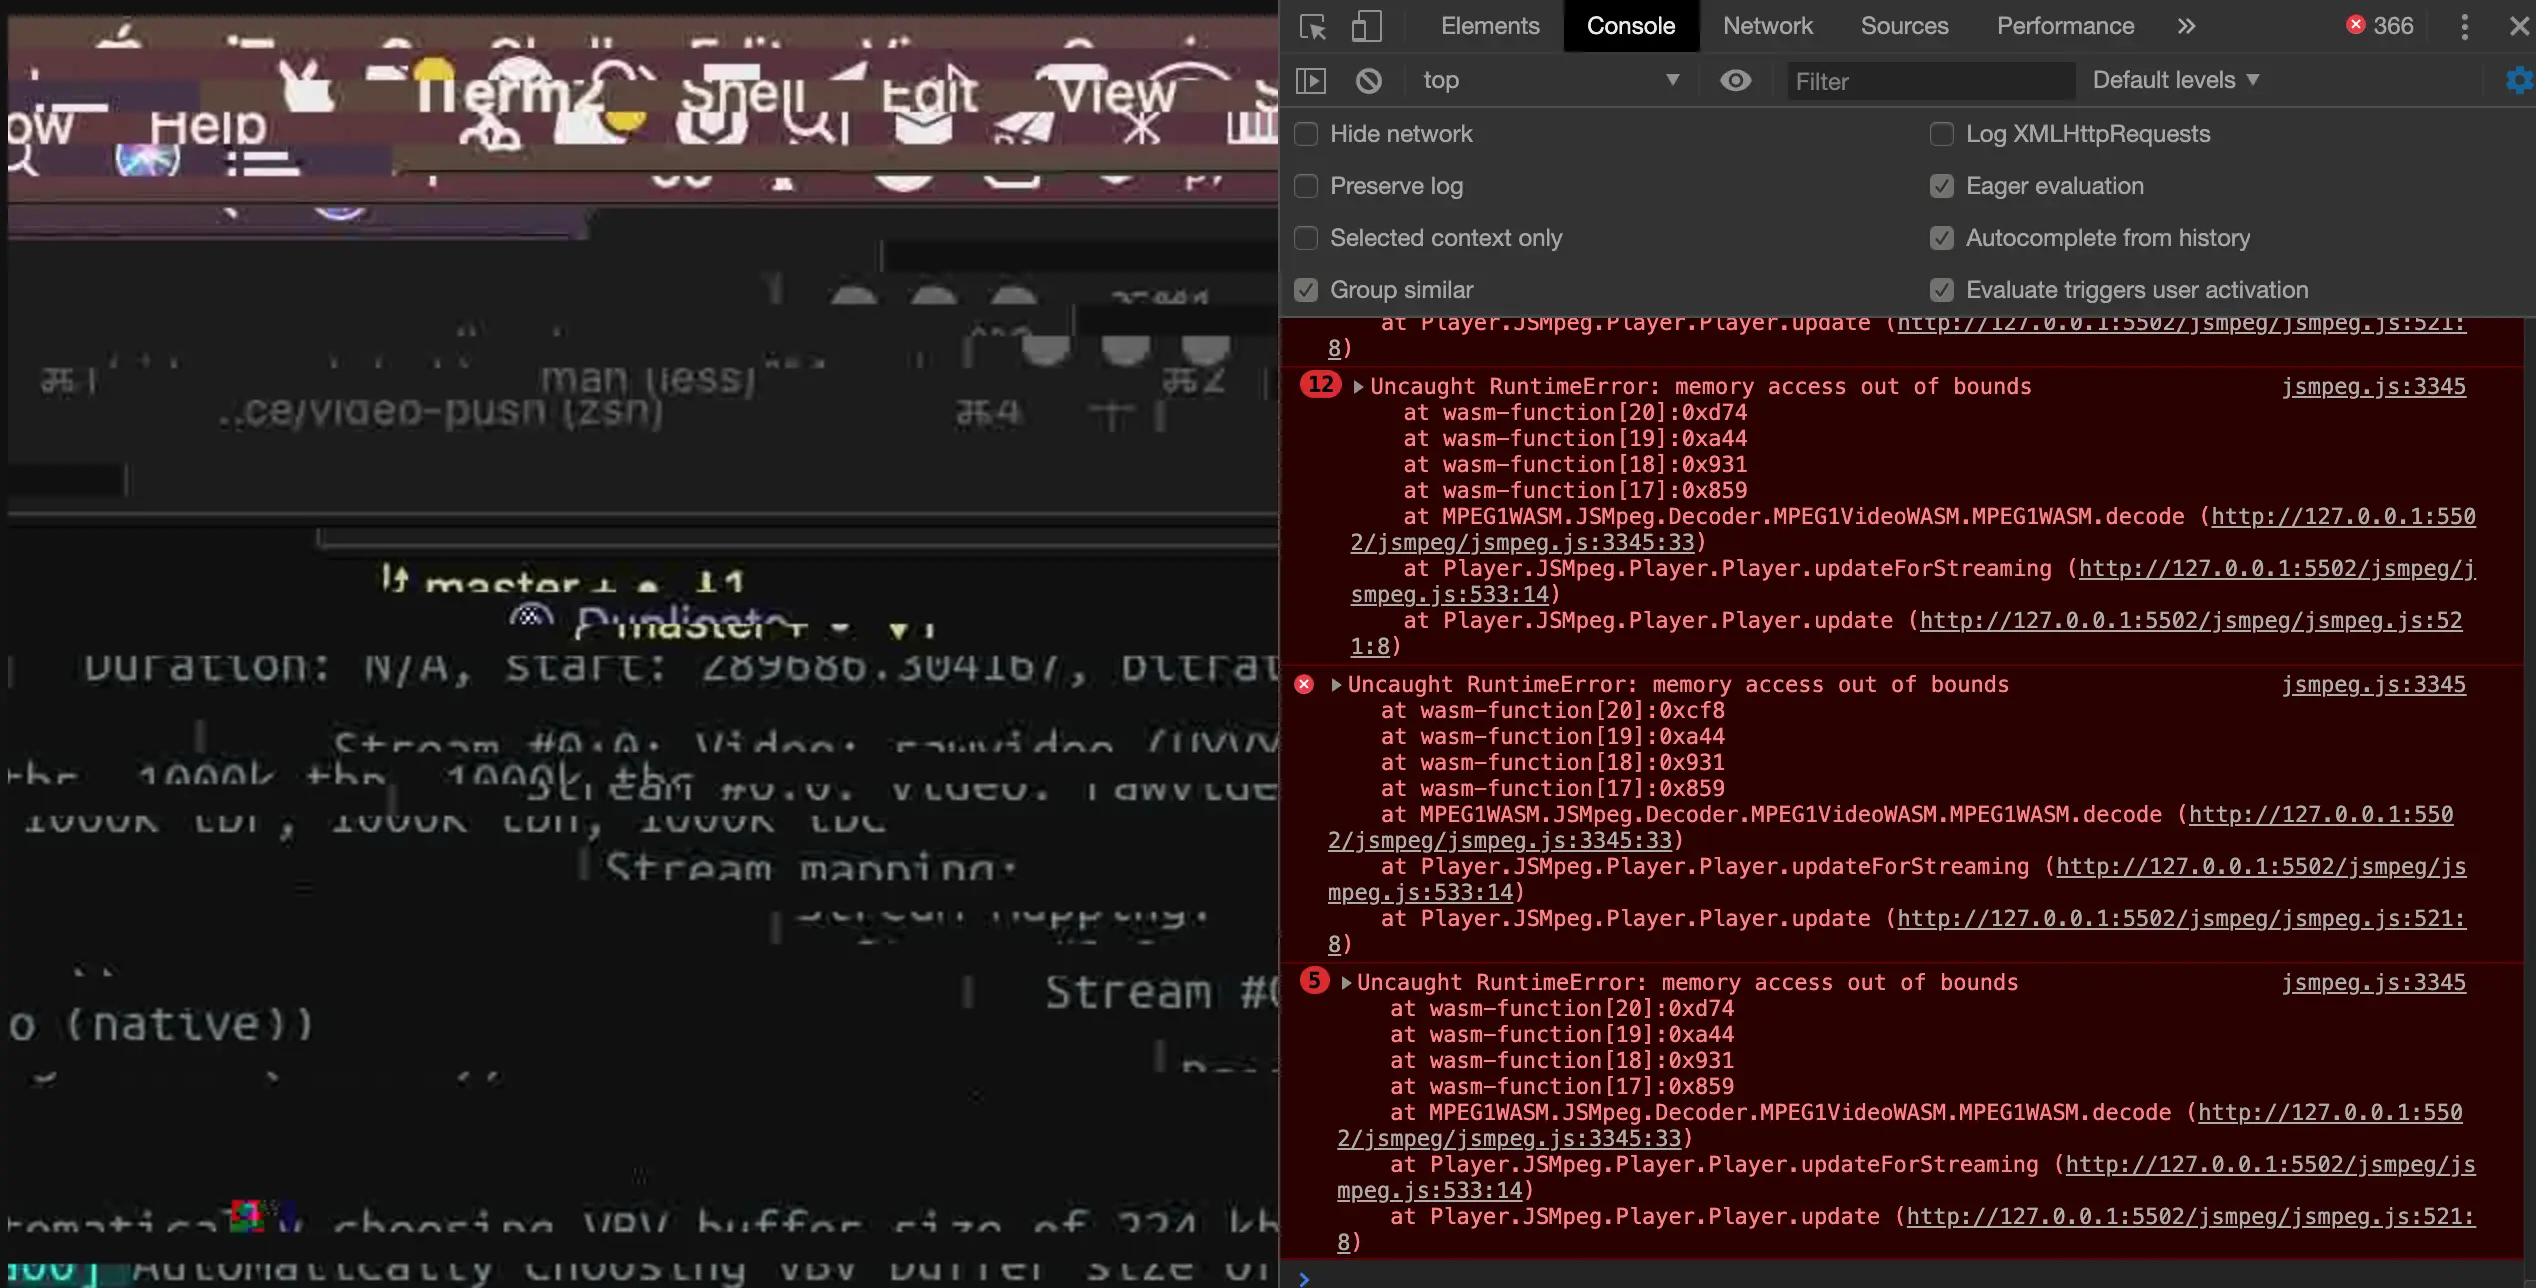The height and width of the screenshot is (1288, 2536).
Task: Switch to the Network tab
Action: click(1767, 26)
